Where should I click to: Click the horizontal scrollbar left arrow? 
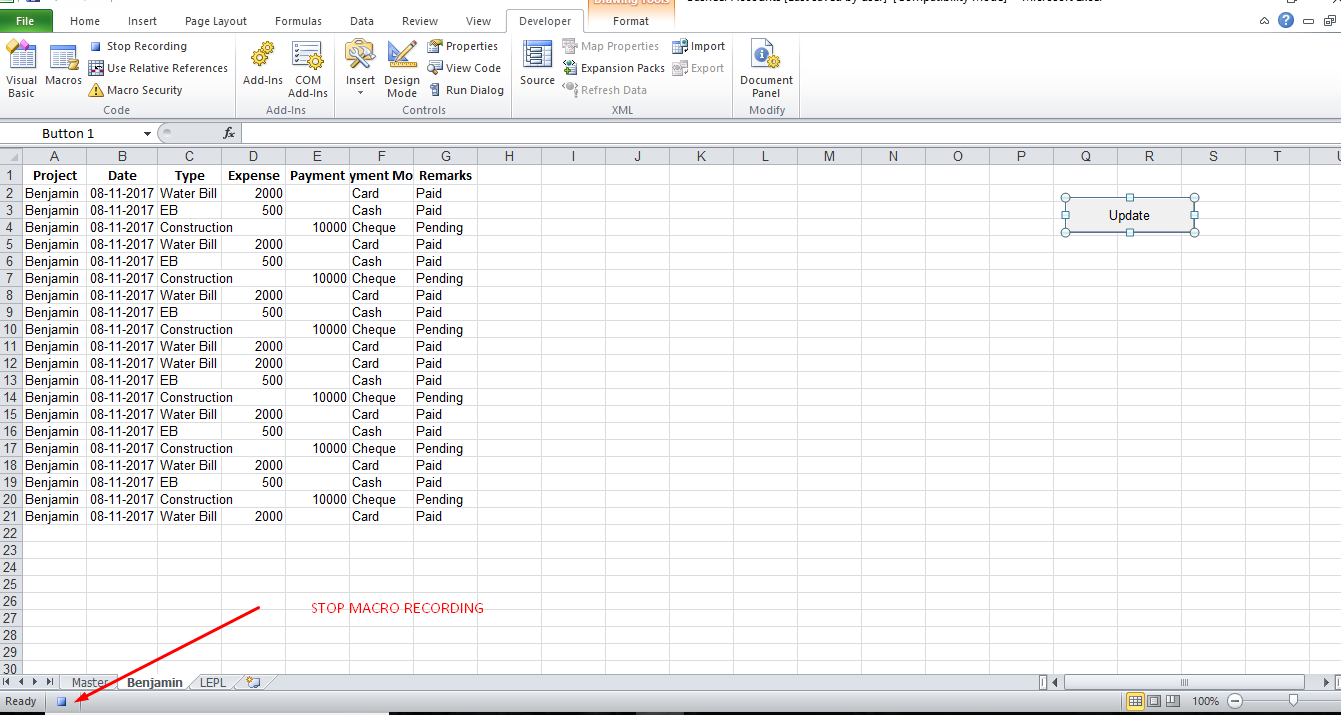click(1056, 682)
